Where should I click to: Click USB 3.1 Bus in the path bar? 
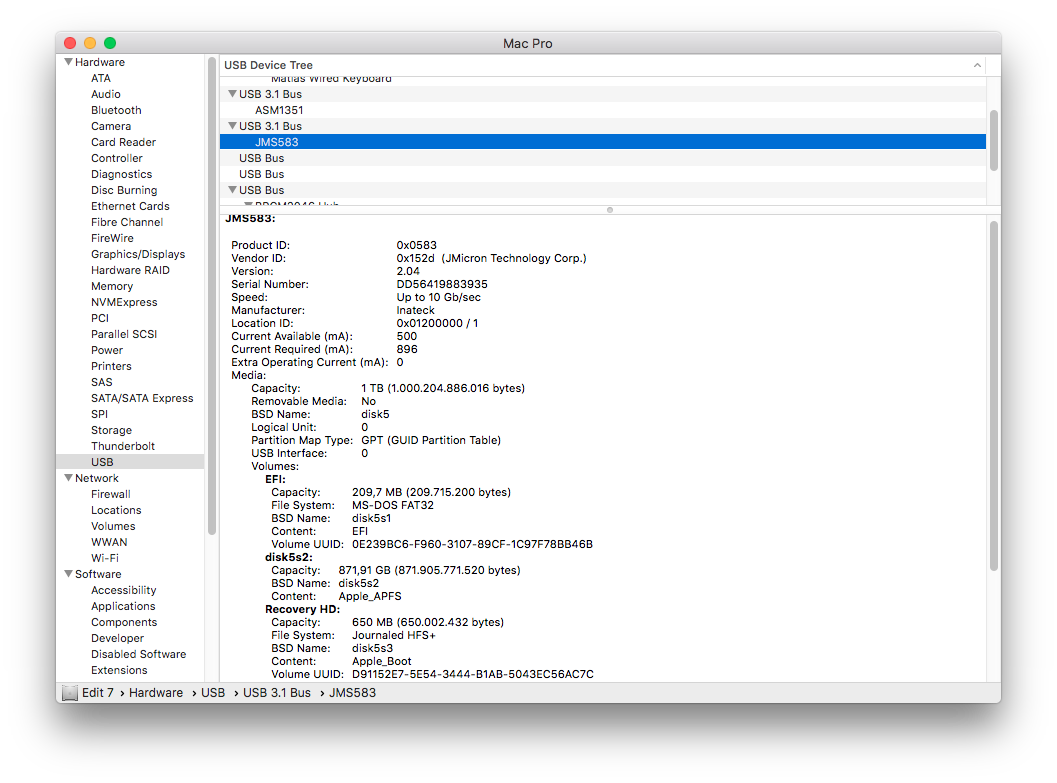pyautogui.click(x=277, y=693)
